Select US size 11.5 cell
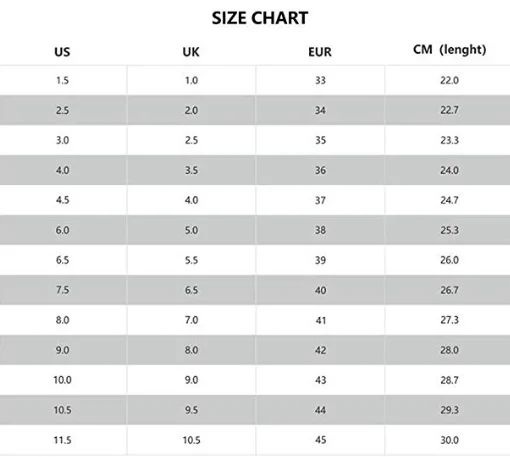 coord(62,440)
